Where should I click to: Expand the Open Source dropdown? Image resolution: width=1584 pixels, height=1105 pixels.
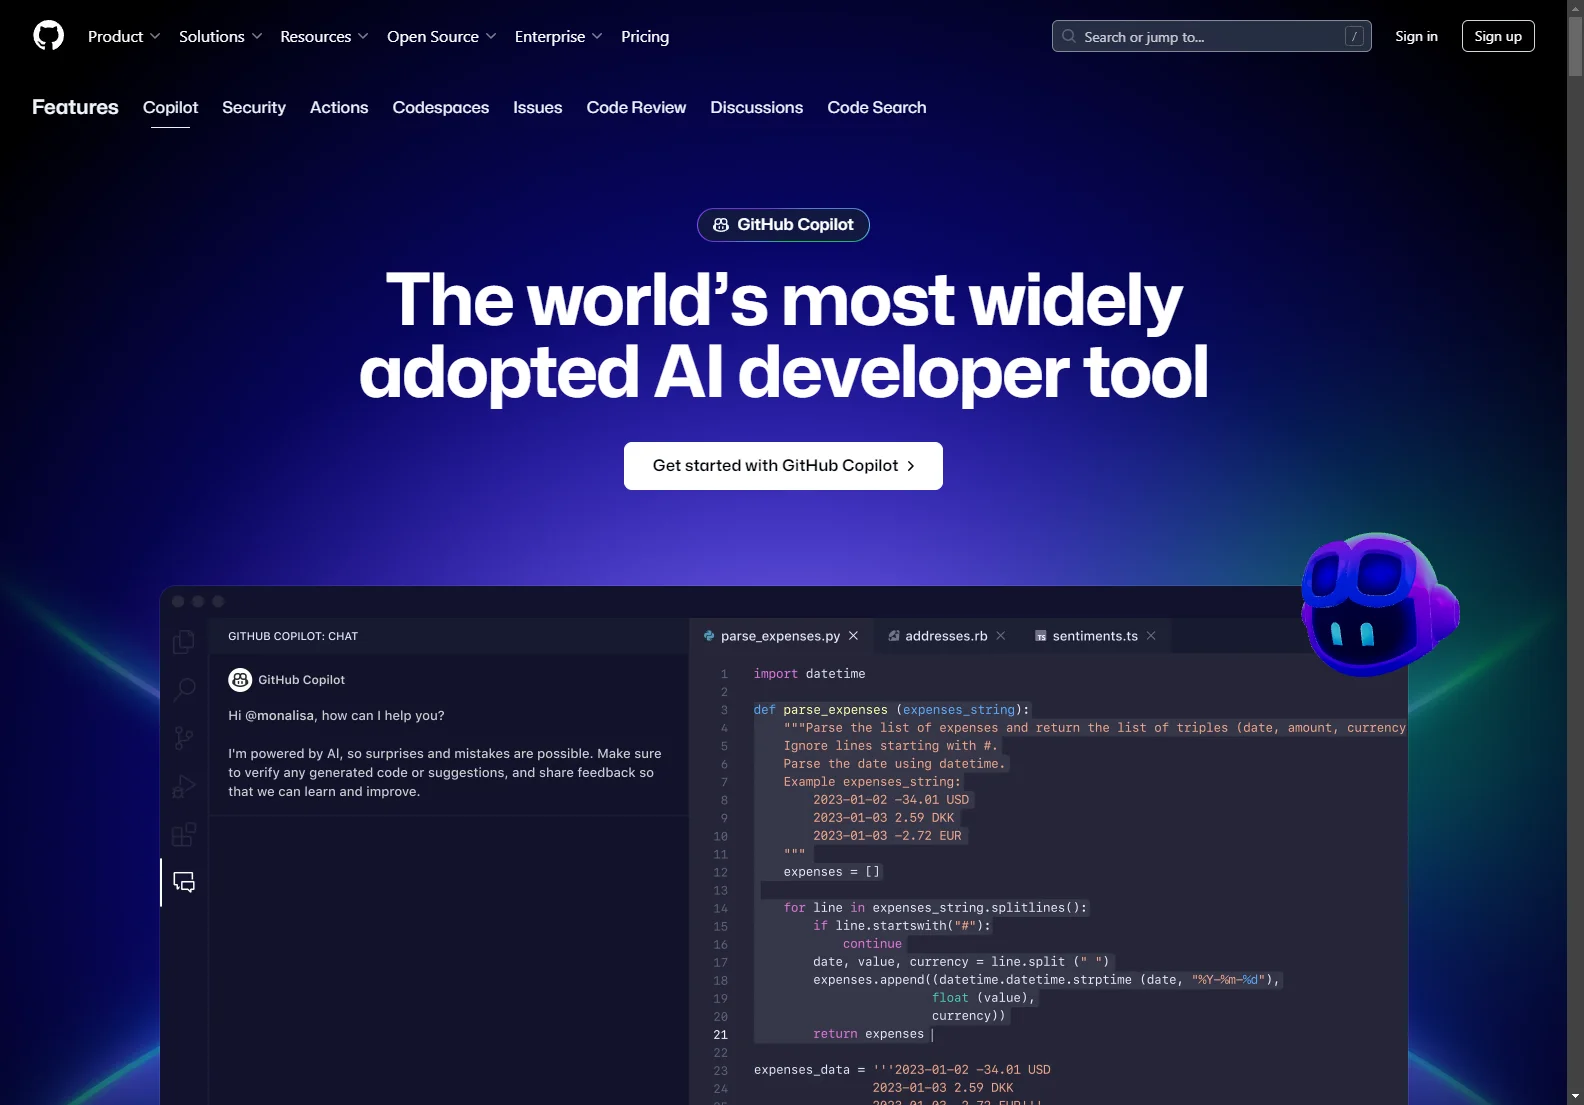(441, 36)
